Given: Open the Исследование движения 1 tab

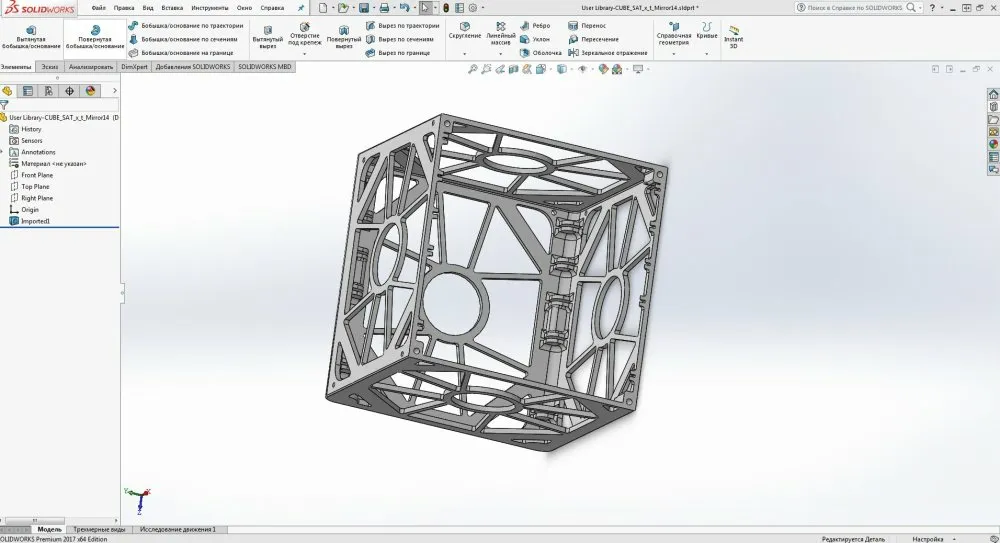Looking at the screenshot, I should click(x=178, y=529).
